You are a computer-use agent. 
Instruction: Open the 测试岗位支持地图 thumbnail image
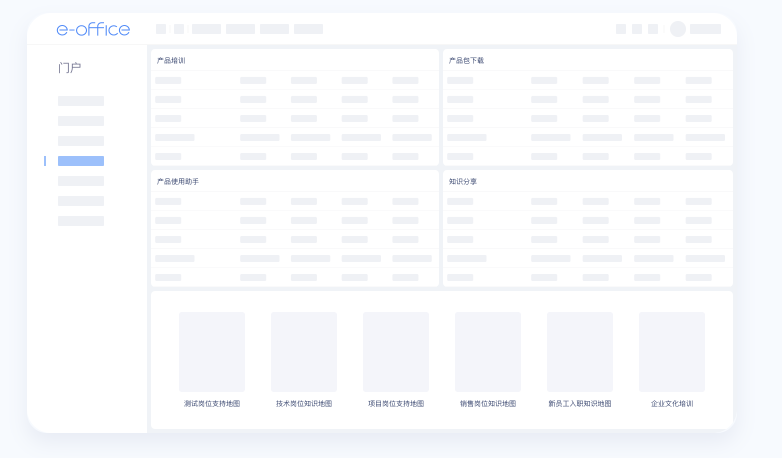click(x=212, y=352)
